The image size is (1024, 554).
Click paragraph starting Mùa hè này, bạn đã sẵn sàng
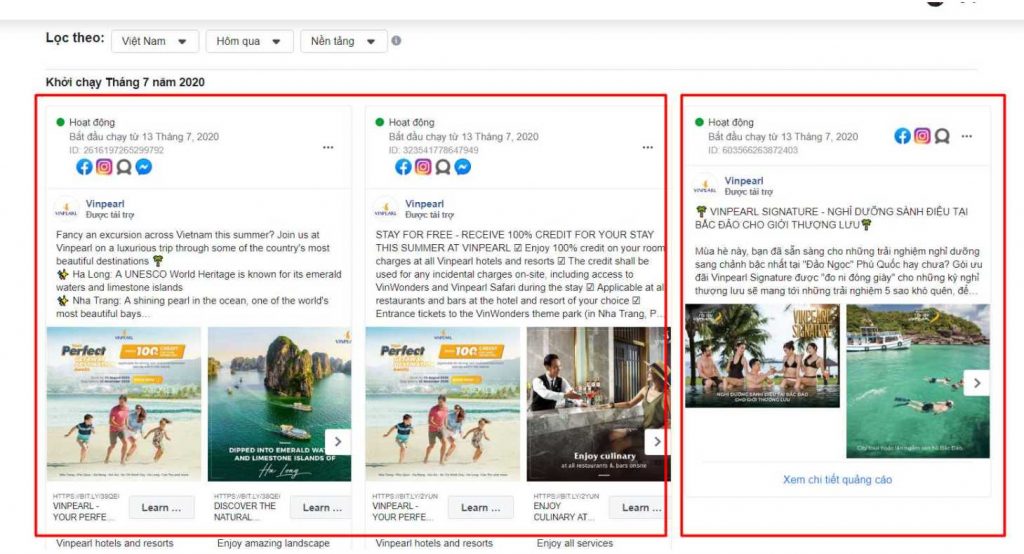pyautogui.click(x=838, y=270)
